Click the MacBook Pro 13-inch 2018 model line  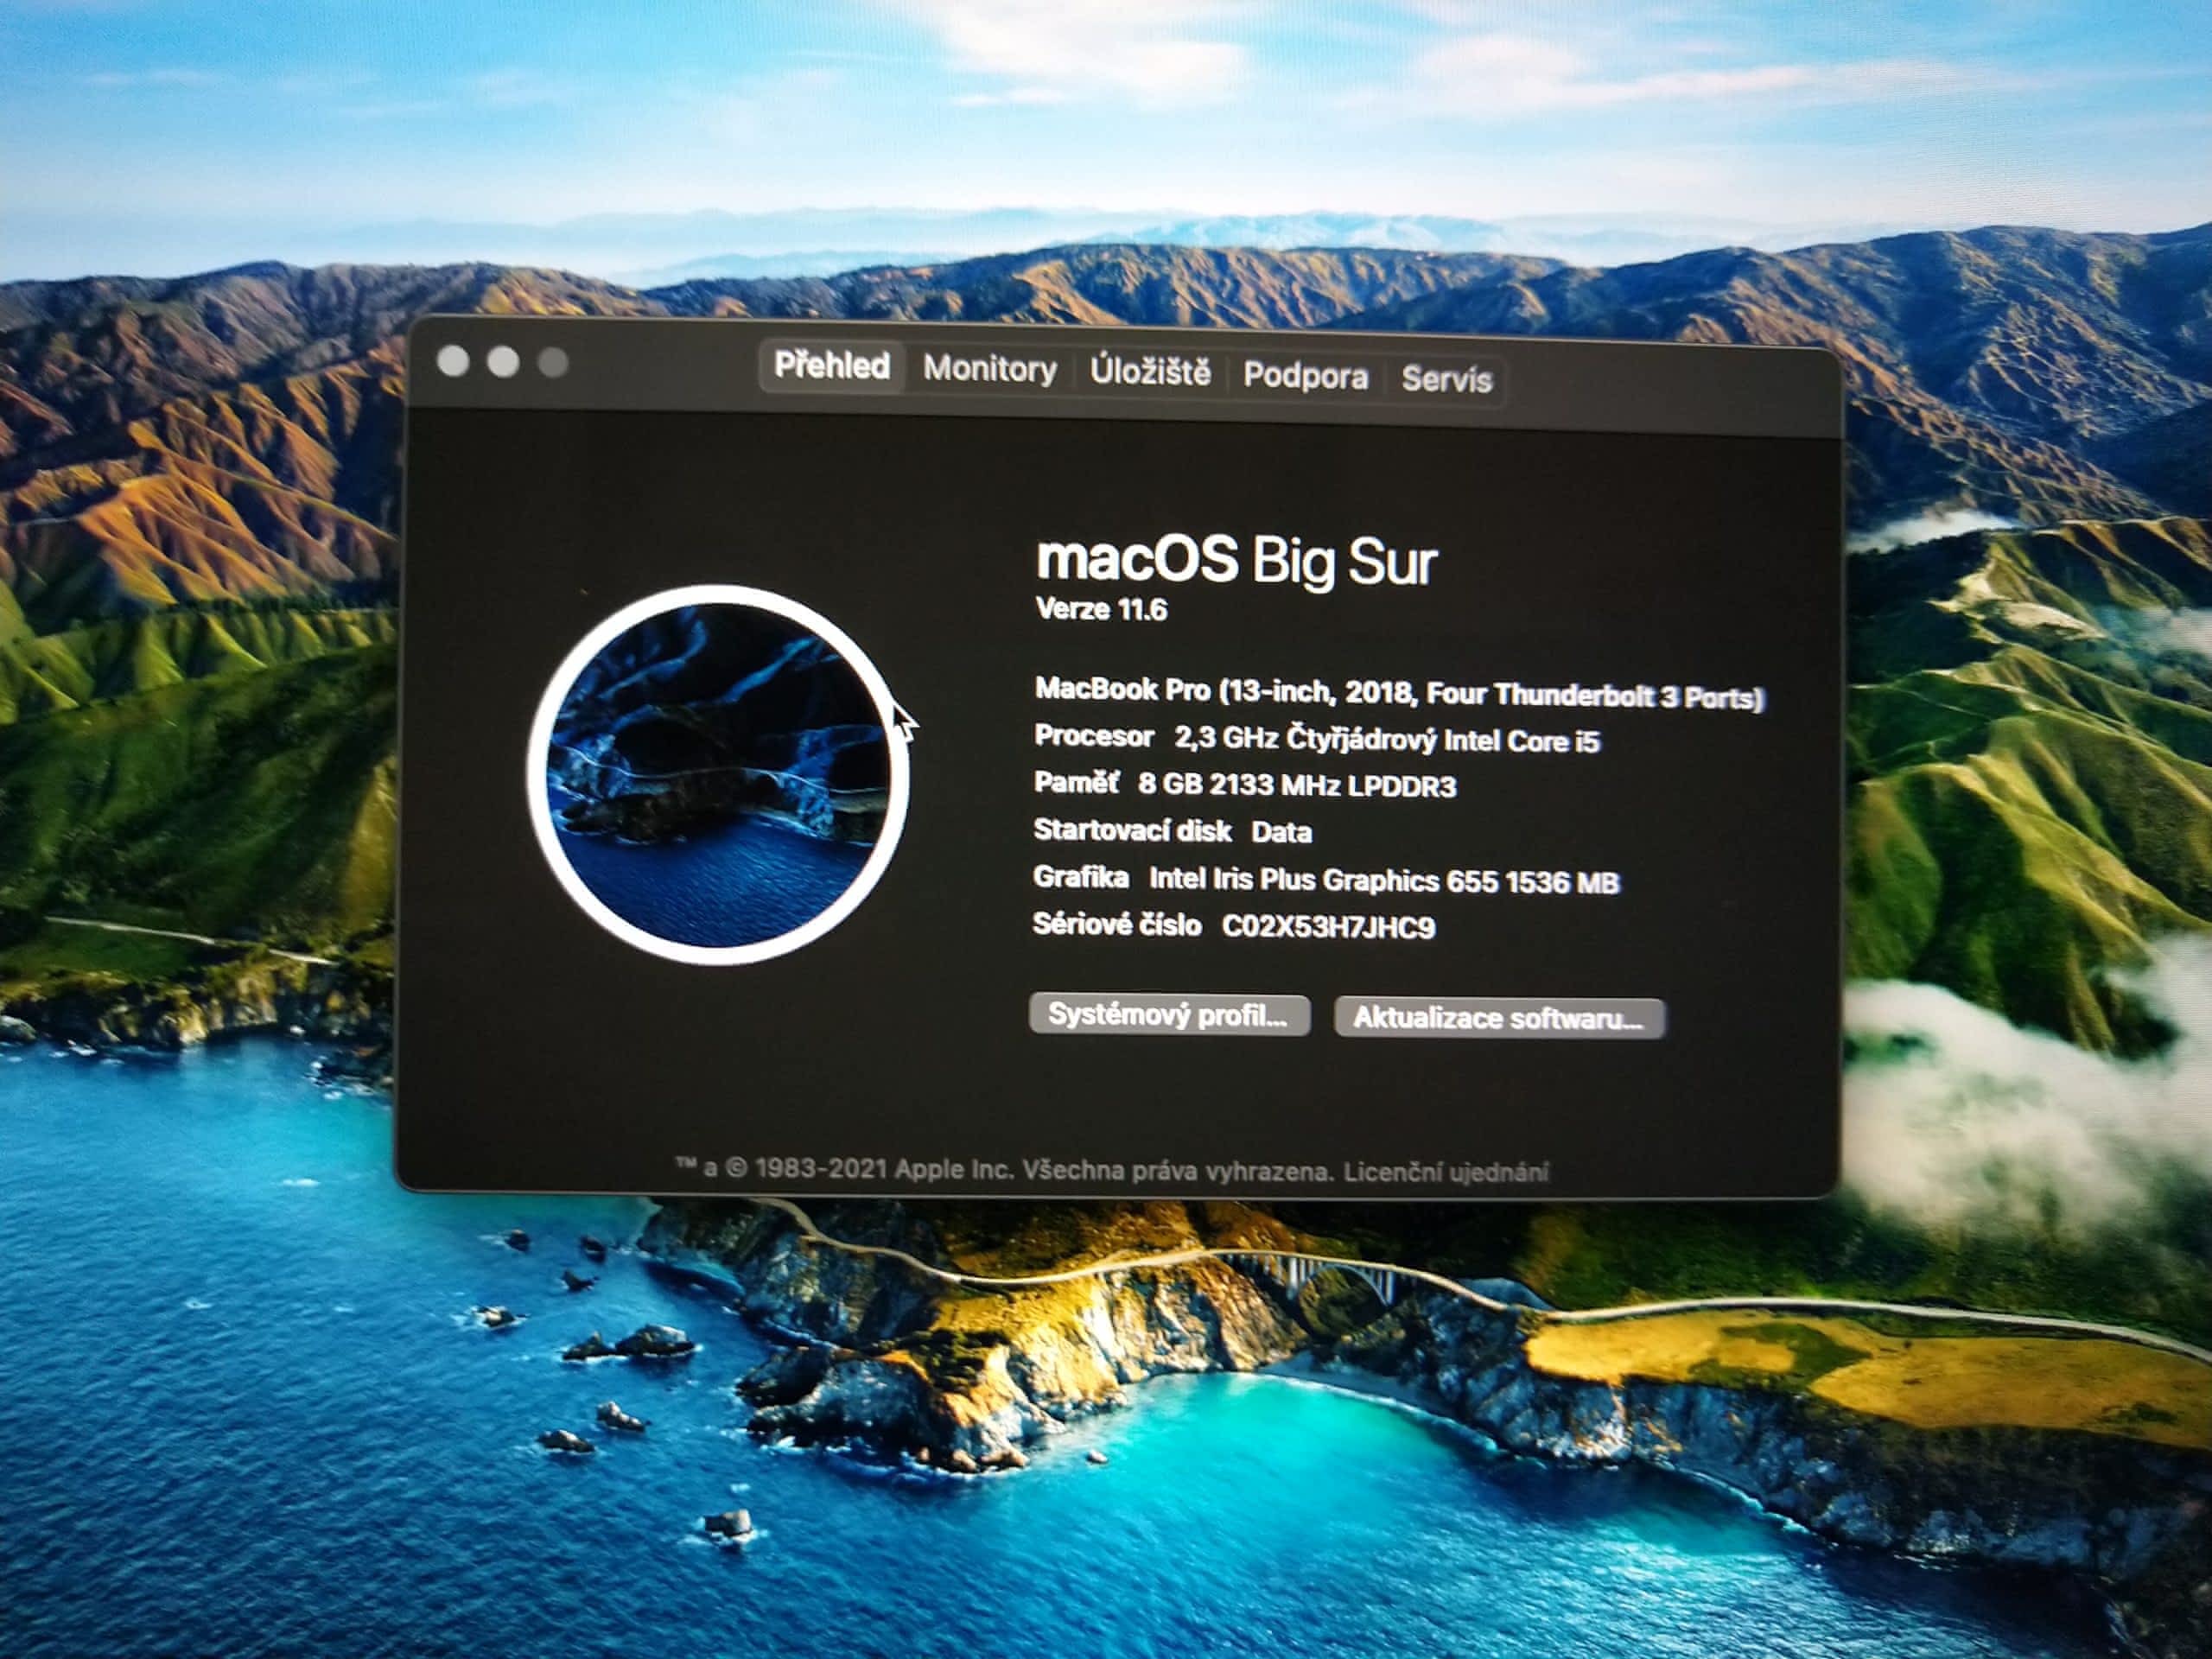(x=1398, y=693)
